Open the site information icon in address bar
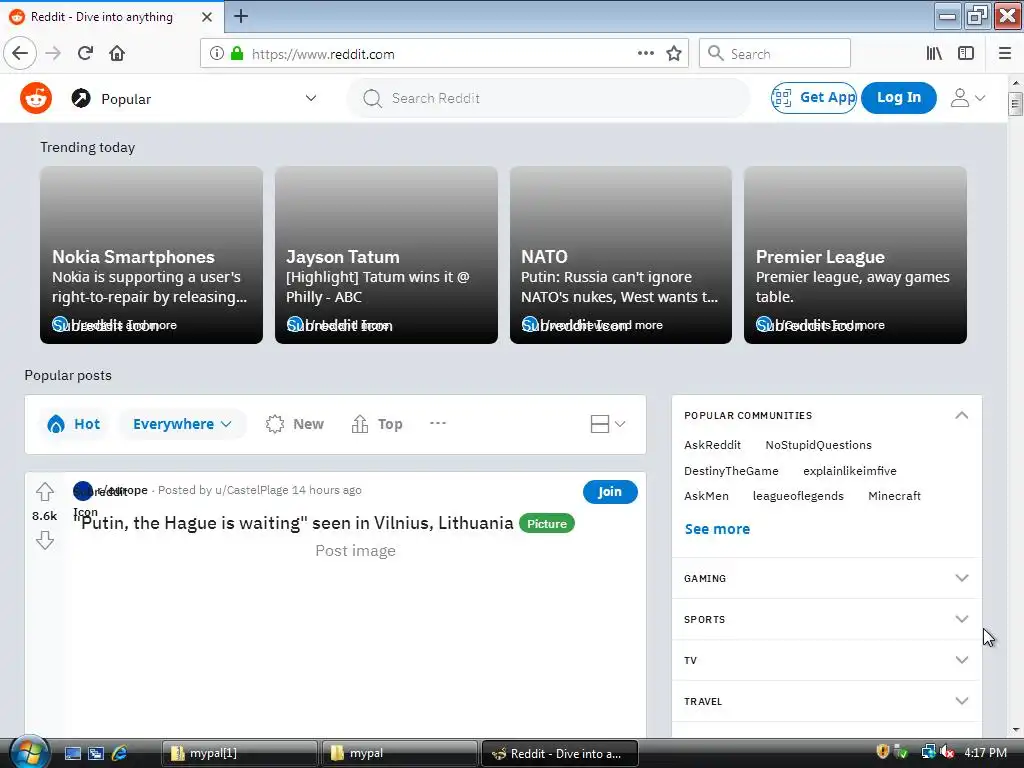 (217, 54)
